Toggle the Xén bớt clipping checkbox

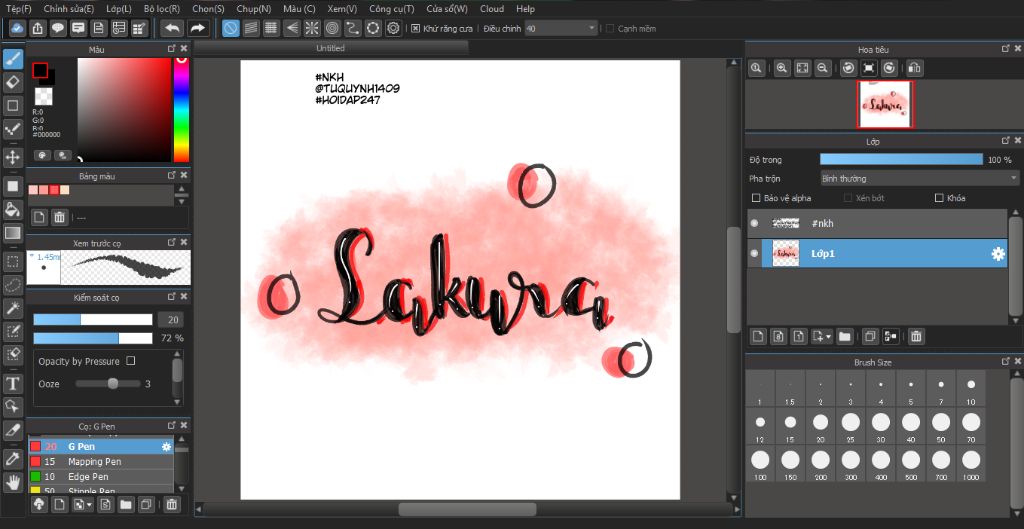pos(848,198)
